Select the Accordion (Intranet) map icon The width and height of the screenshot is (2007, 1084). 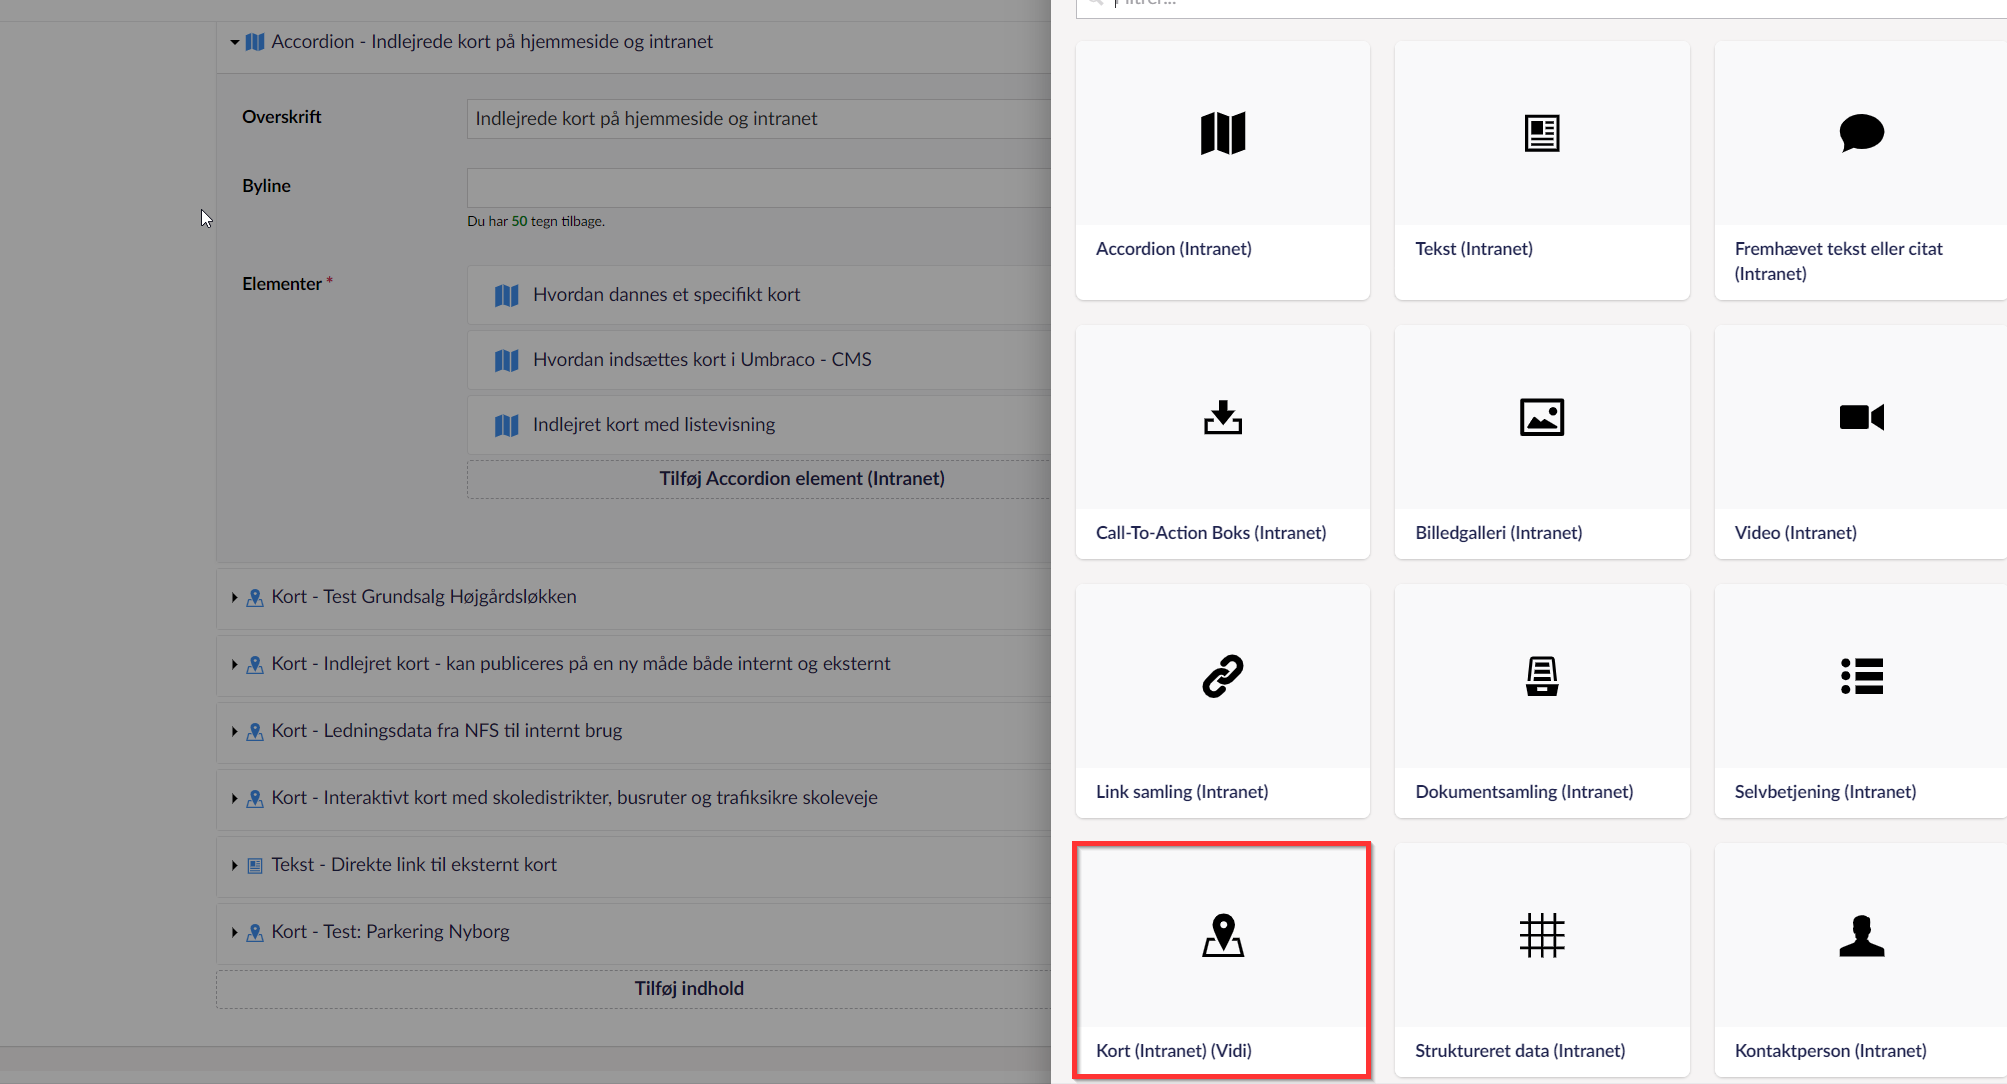[1222, 133]
